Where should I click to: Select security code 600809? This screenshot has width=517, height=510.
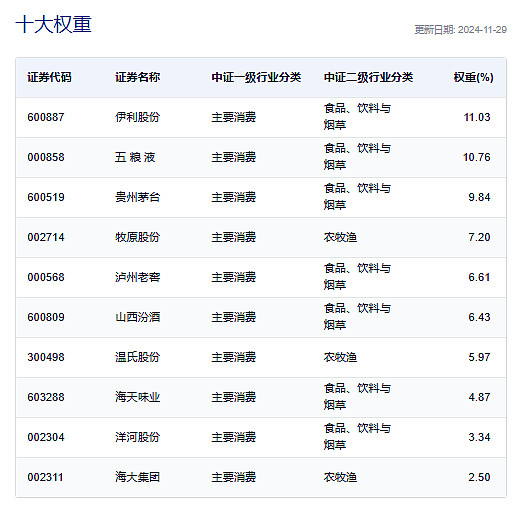[x=46, y=317]
